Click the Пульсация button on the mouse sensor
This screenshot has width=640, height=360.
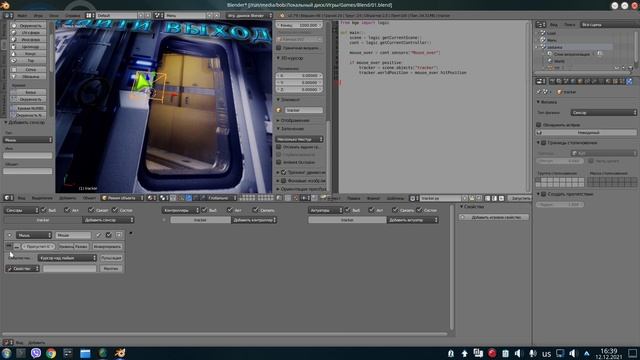[111, 258]
